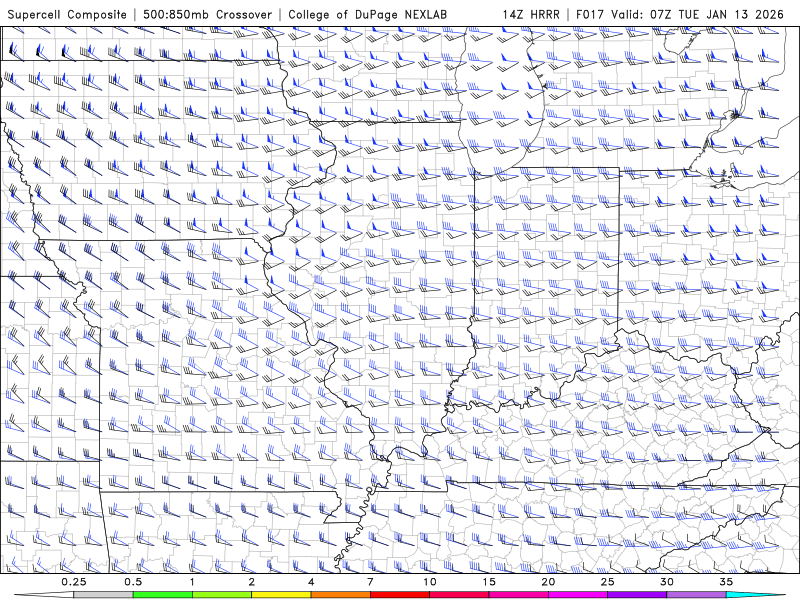Select the red 7–10 legend segment
Screen dimensions: 800x600
[399, 595]
